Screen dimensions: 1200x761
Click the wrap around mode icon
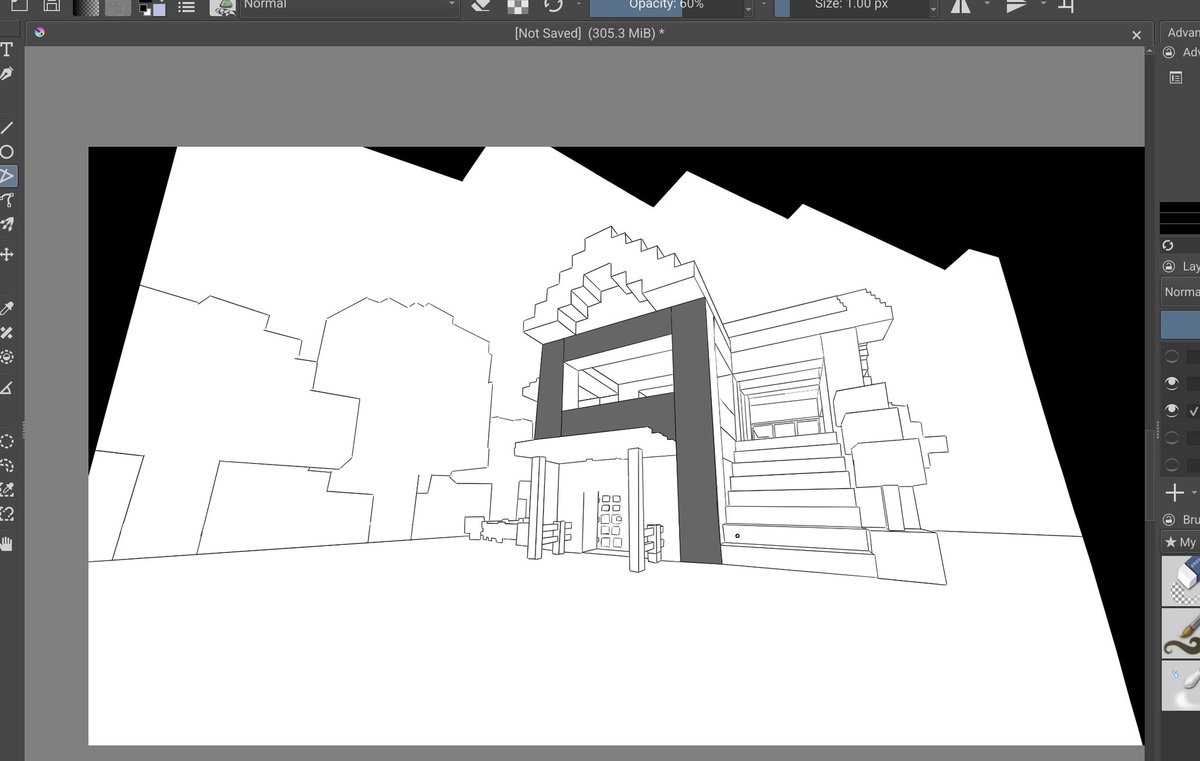1067,6
